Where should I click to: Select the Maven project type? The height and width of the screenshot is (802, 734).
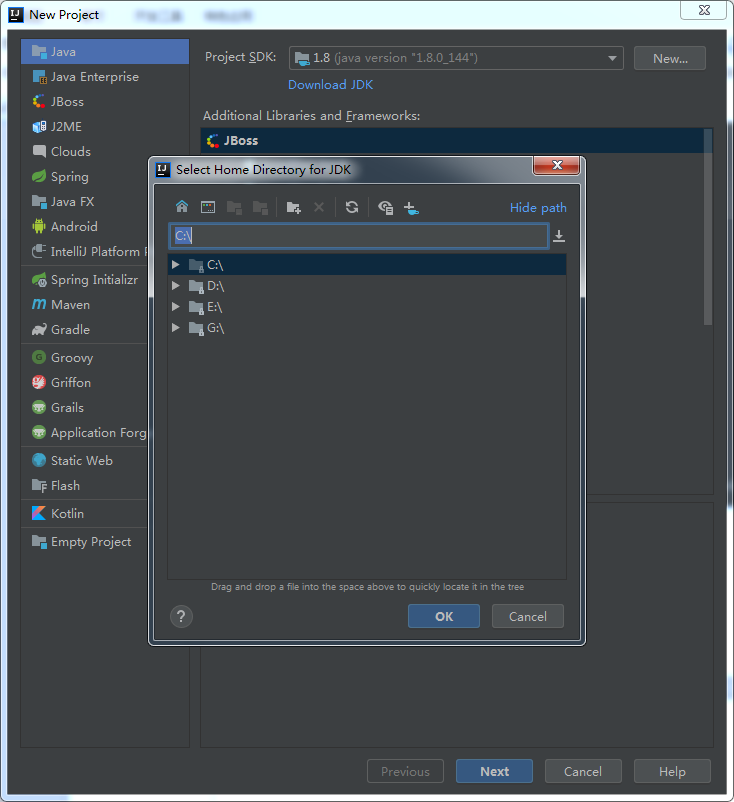pyautogui.click(x=84, y=305)
